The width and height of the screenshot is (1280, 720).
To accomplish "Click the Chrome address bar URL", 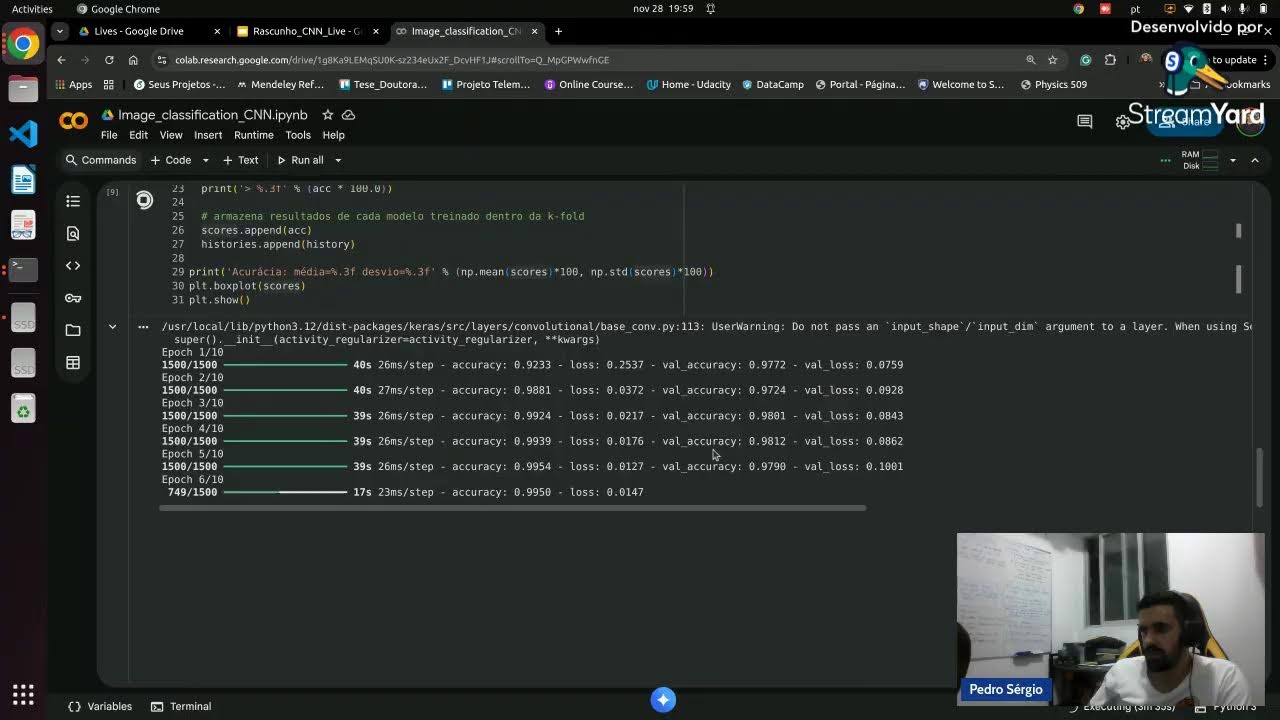I will click(391, 60).
